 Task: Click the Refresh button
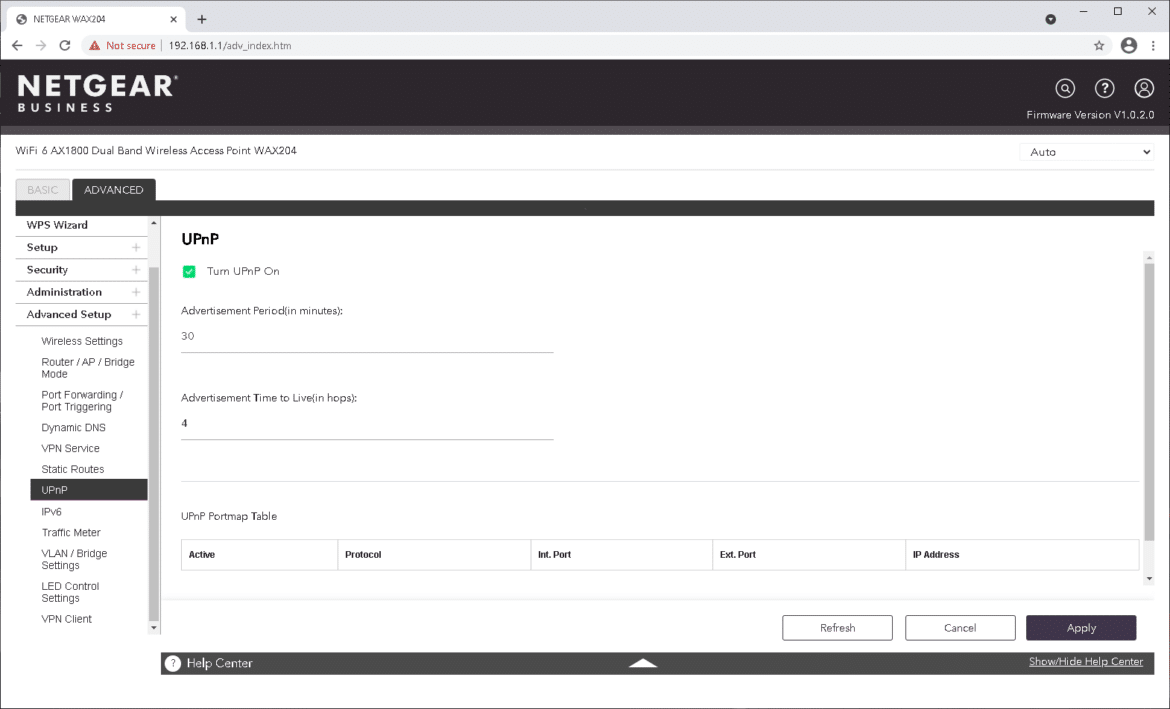point(837,628)
